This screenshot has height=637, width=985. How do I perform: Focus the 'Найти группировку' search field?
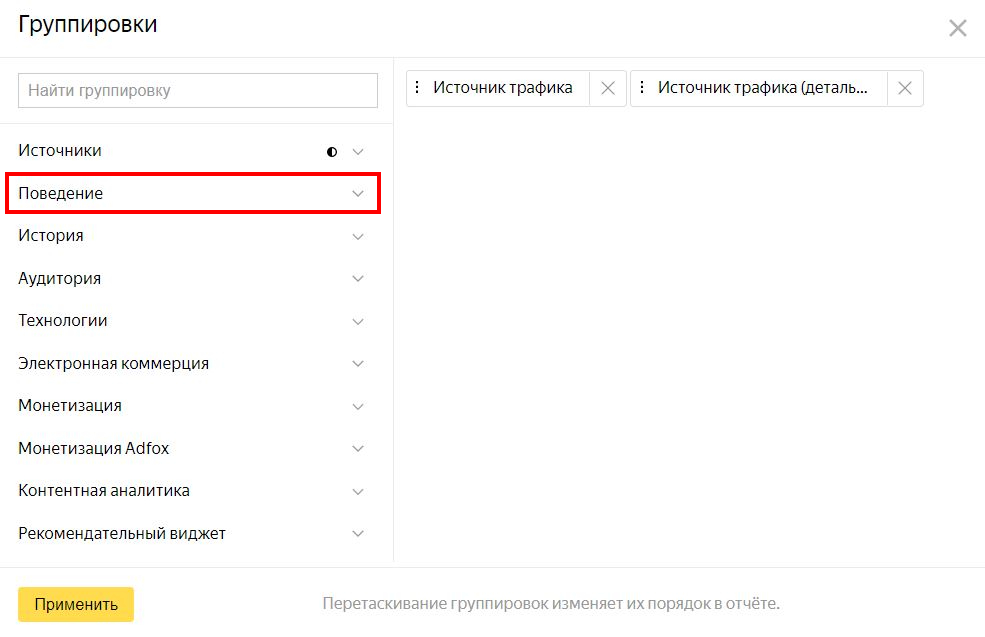click(198, 90)
